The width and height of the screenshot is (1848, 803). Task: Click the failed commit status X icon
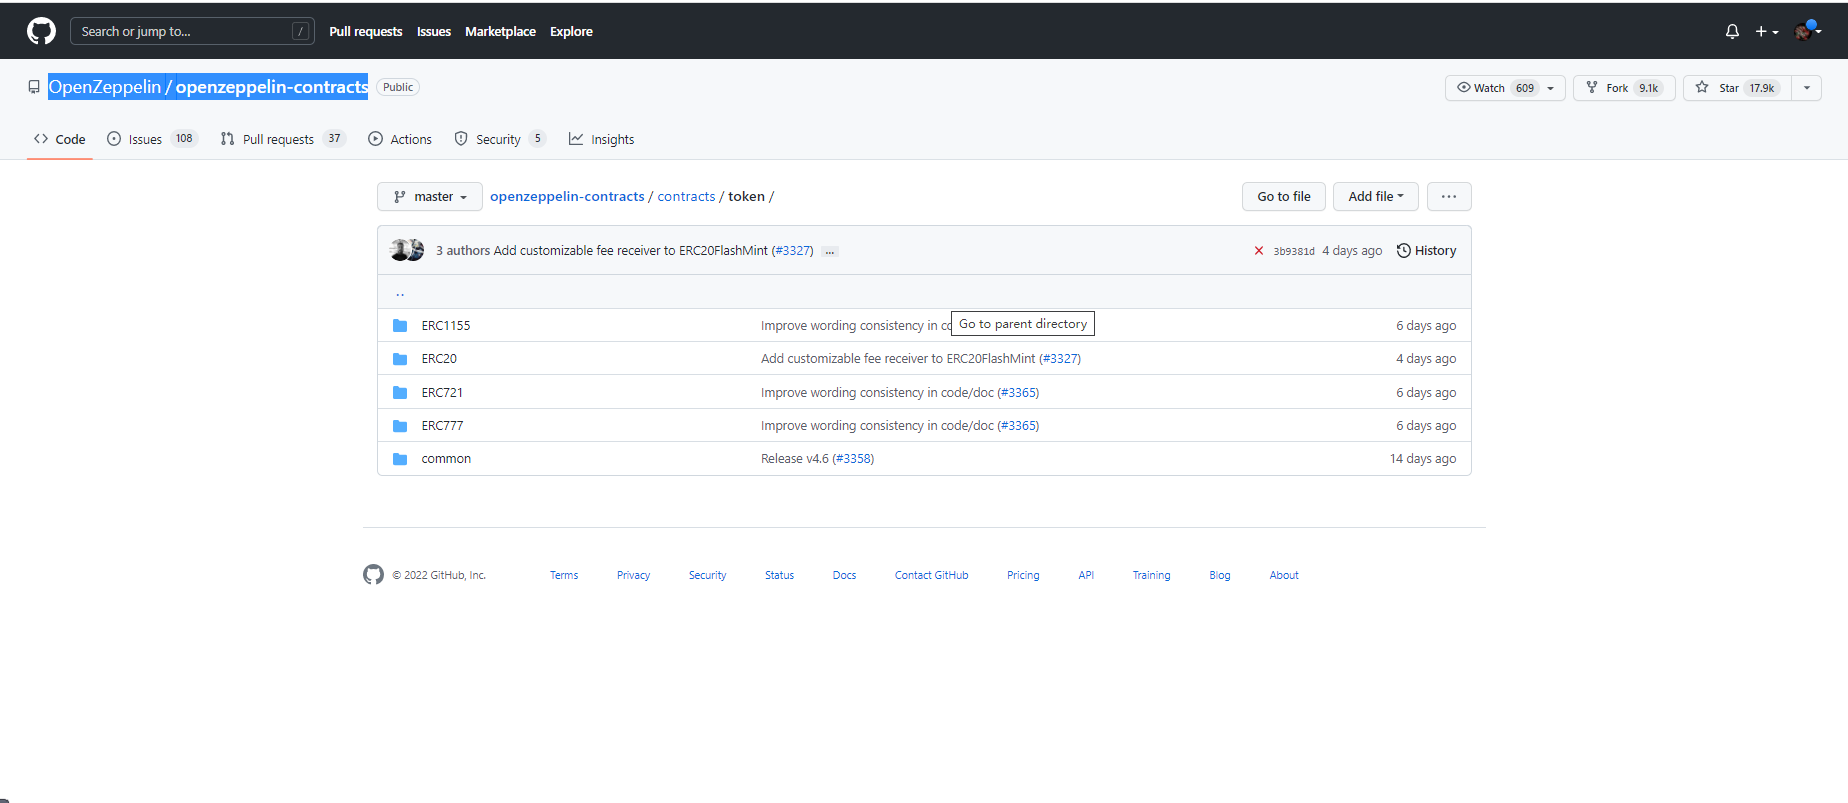click(1259, 251)
